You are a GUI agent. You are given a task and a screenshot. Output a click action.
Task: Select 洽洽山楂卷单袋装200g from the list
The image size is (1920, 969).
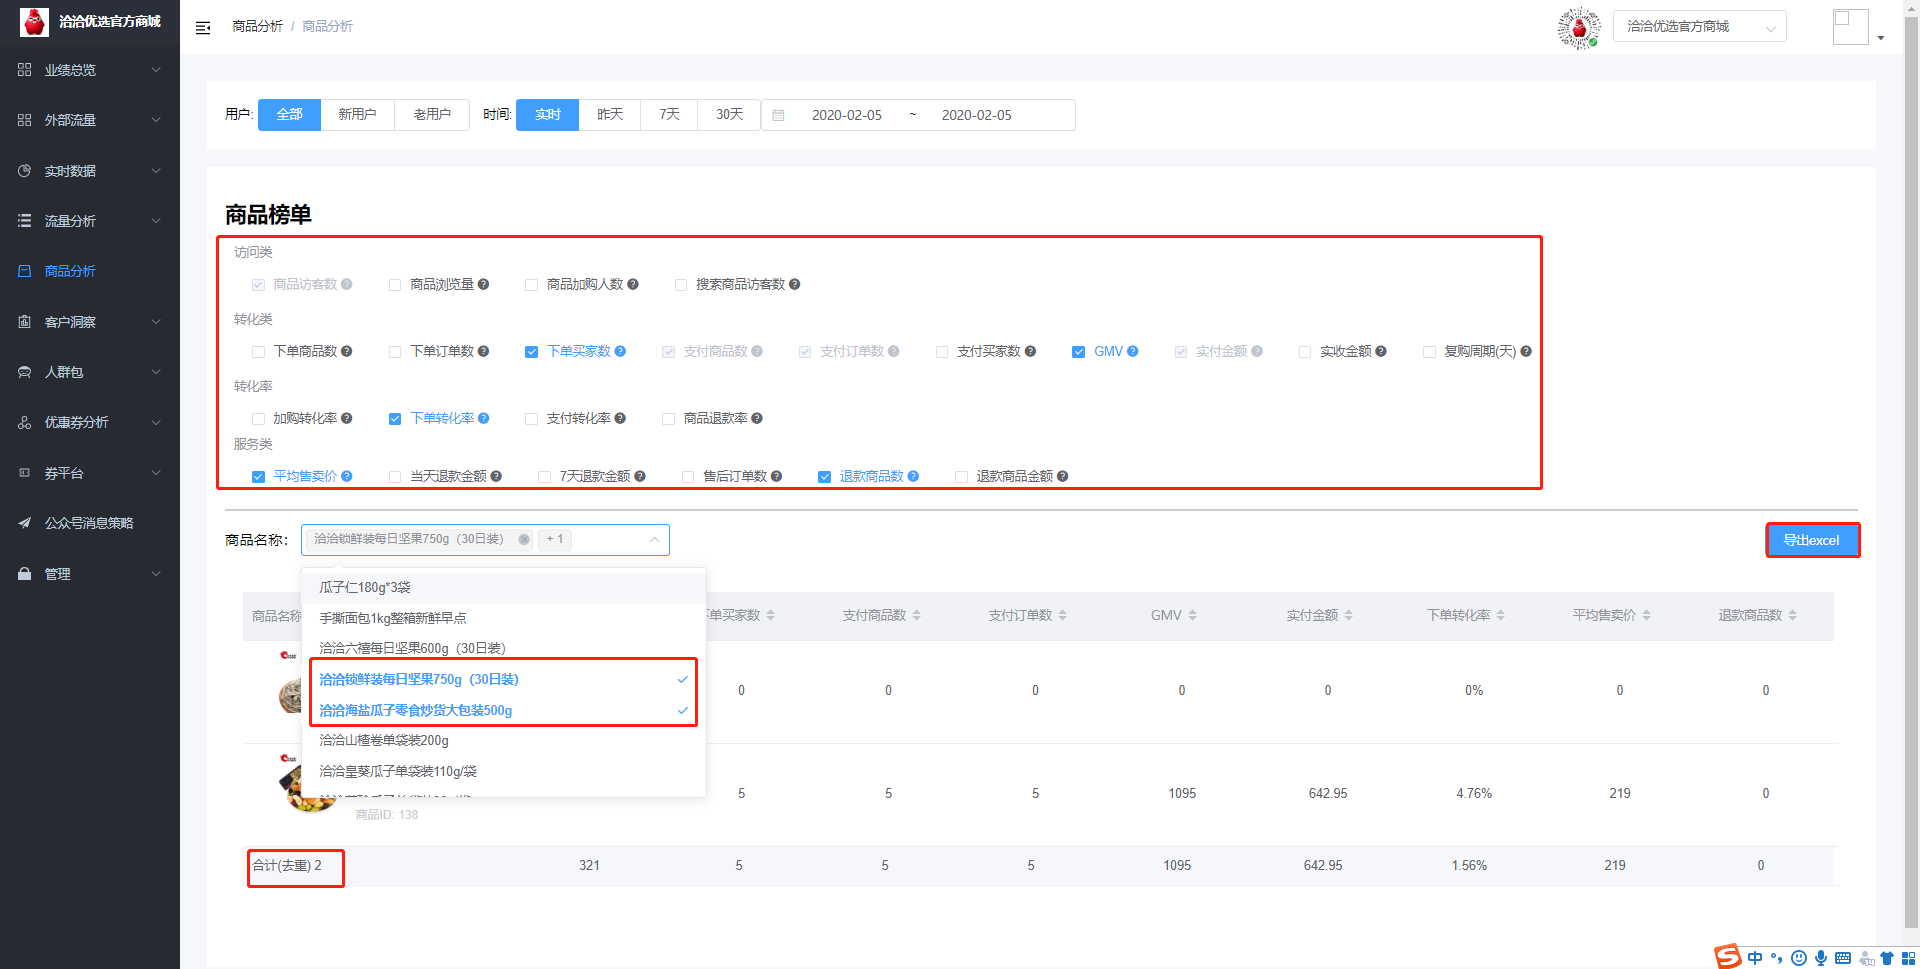coord(384,741)
